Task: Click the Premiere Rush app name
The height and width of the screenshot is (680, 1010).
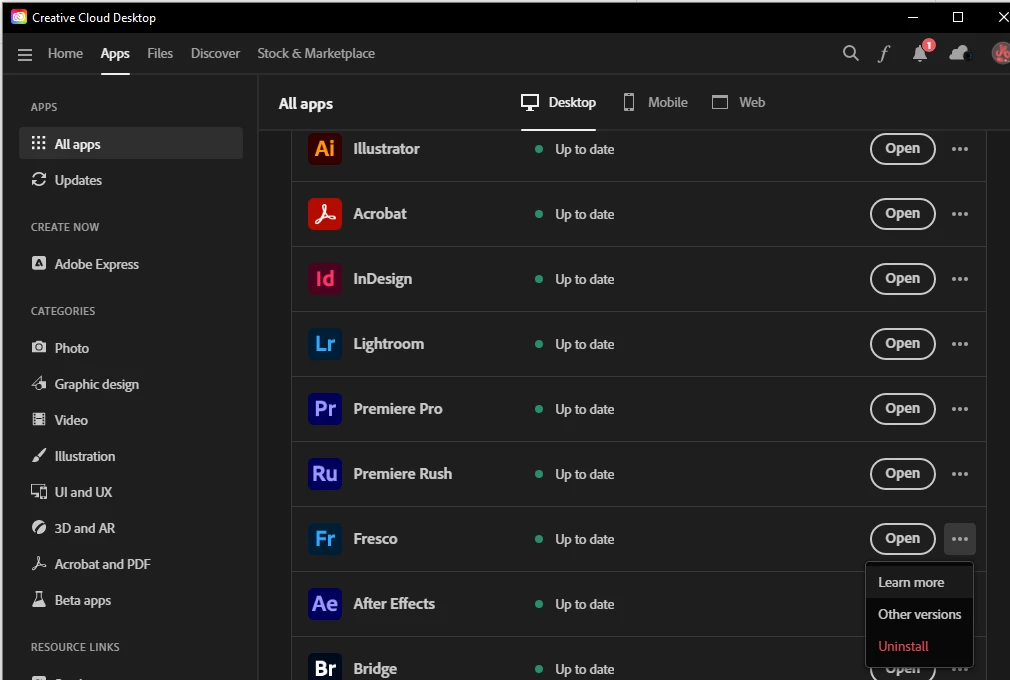Action: click(403, 474)
